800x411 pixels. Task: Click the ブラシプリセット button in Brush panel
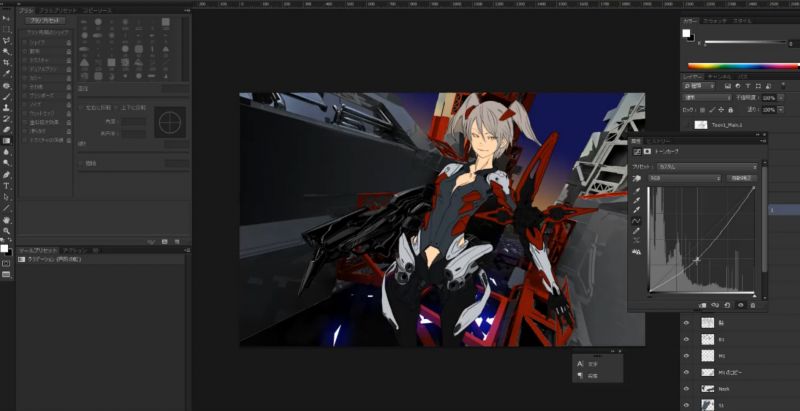click(45, 21)
